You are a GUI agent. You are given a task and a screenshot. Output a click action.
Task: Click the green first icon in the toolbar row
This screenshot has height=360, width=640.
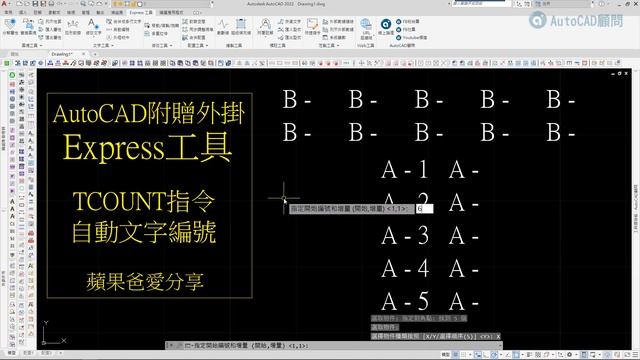click(x=7, y=63)
